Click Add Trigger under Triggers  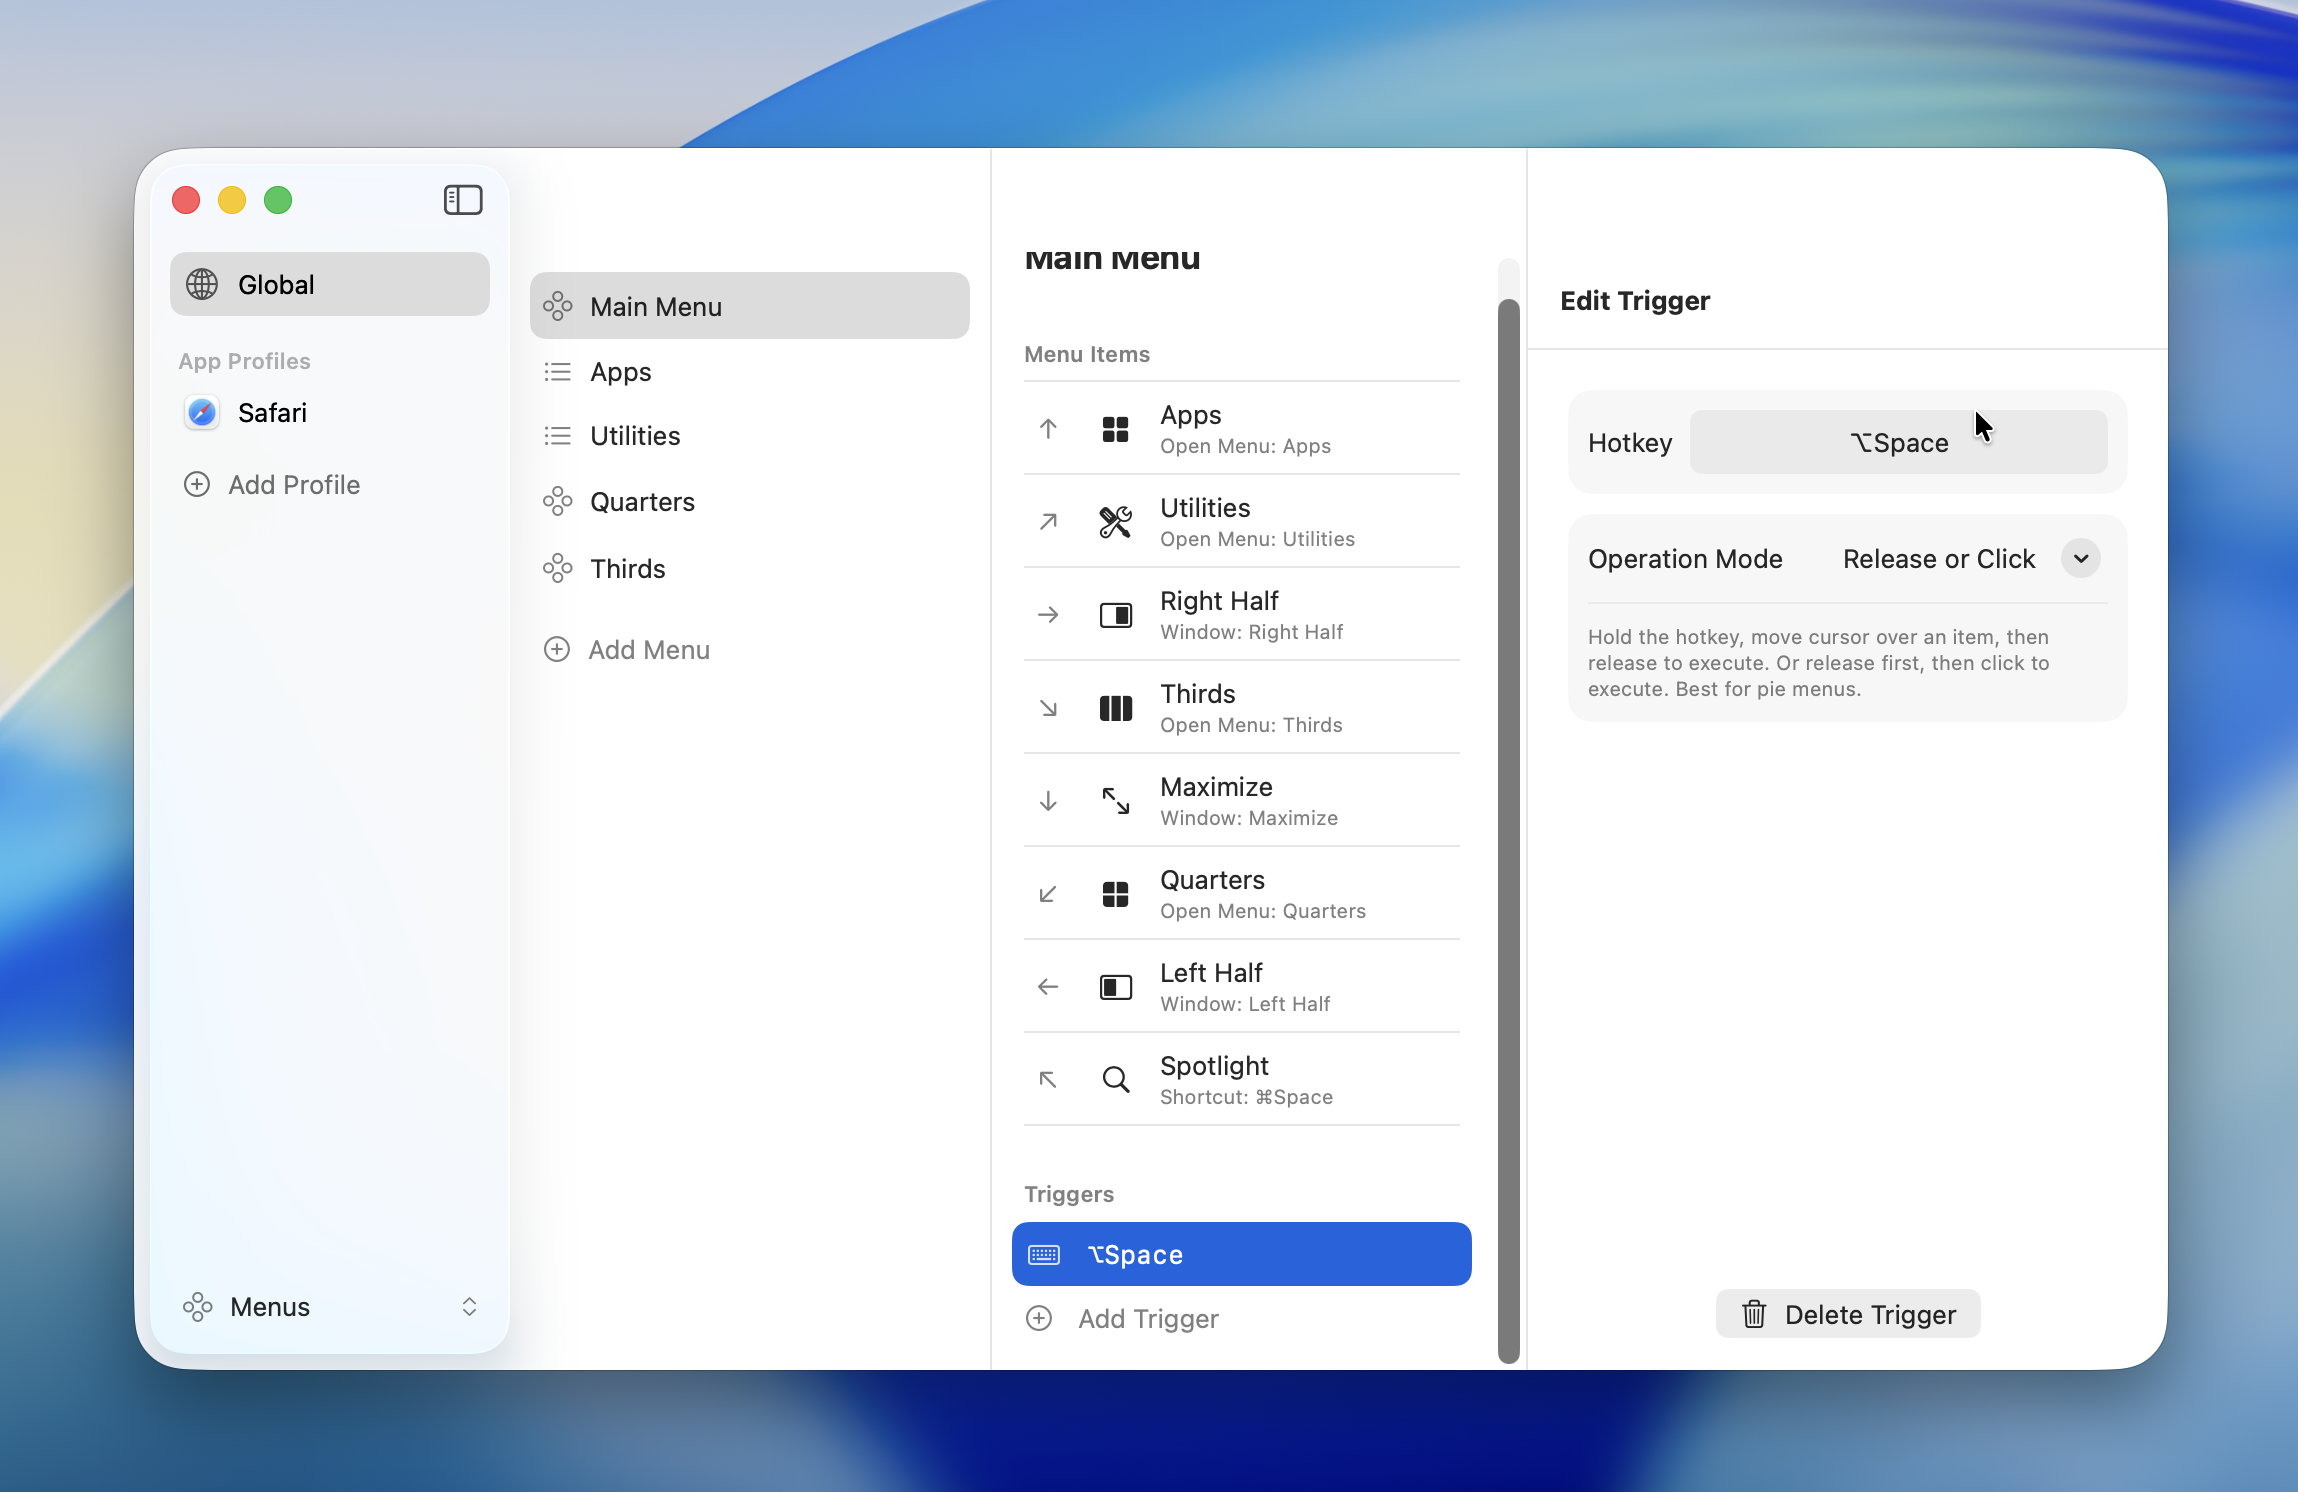point(1147,1318)
